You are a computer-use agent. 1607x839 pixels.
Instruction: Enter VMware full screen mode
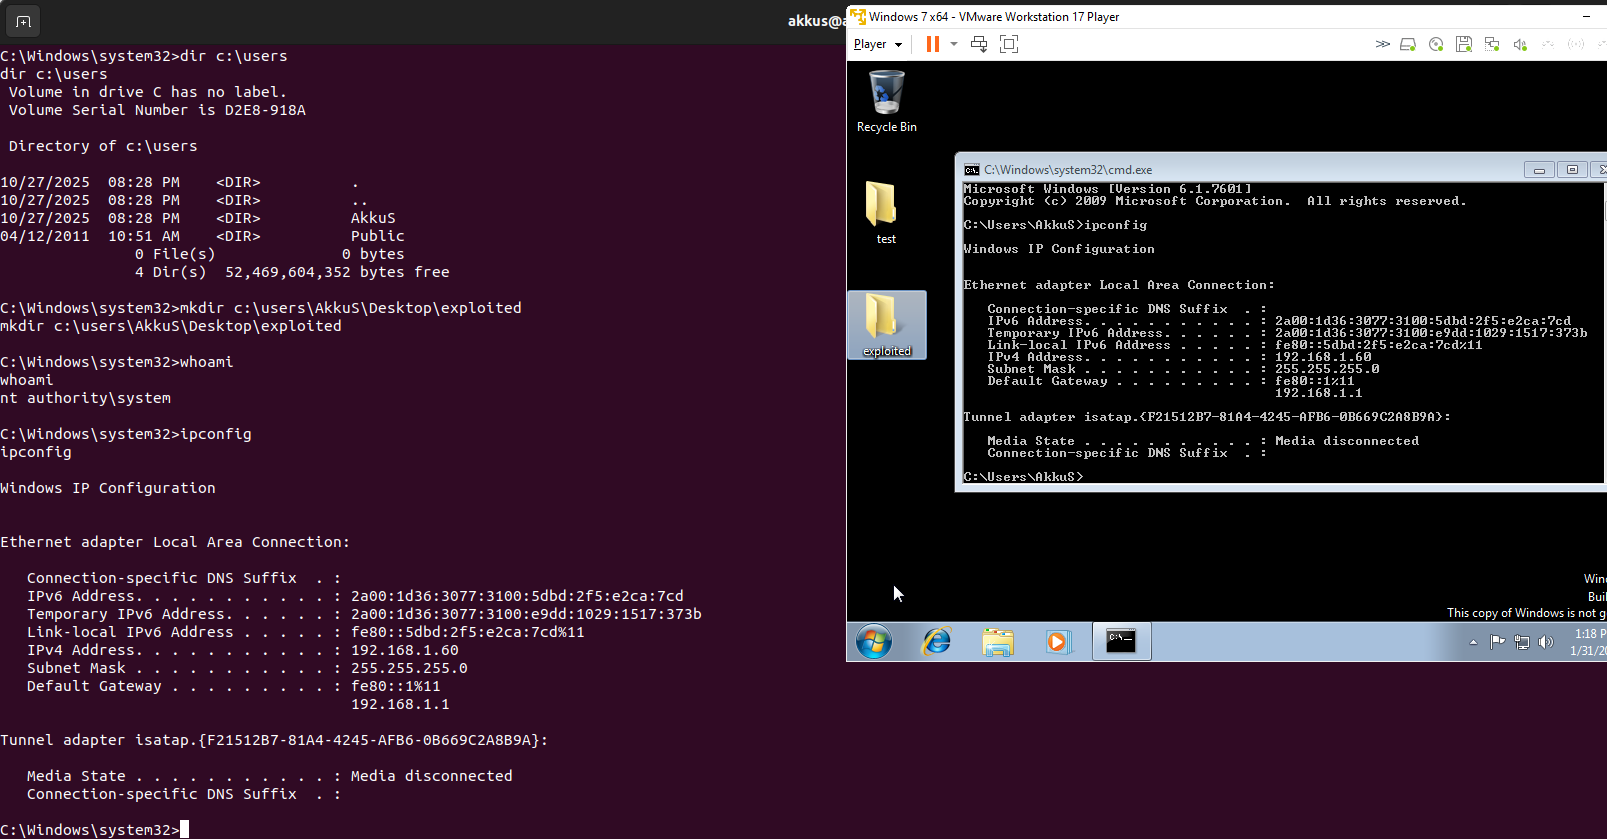pos(1009,44)
